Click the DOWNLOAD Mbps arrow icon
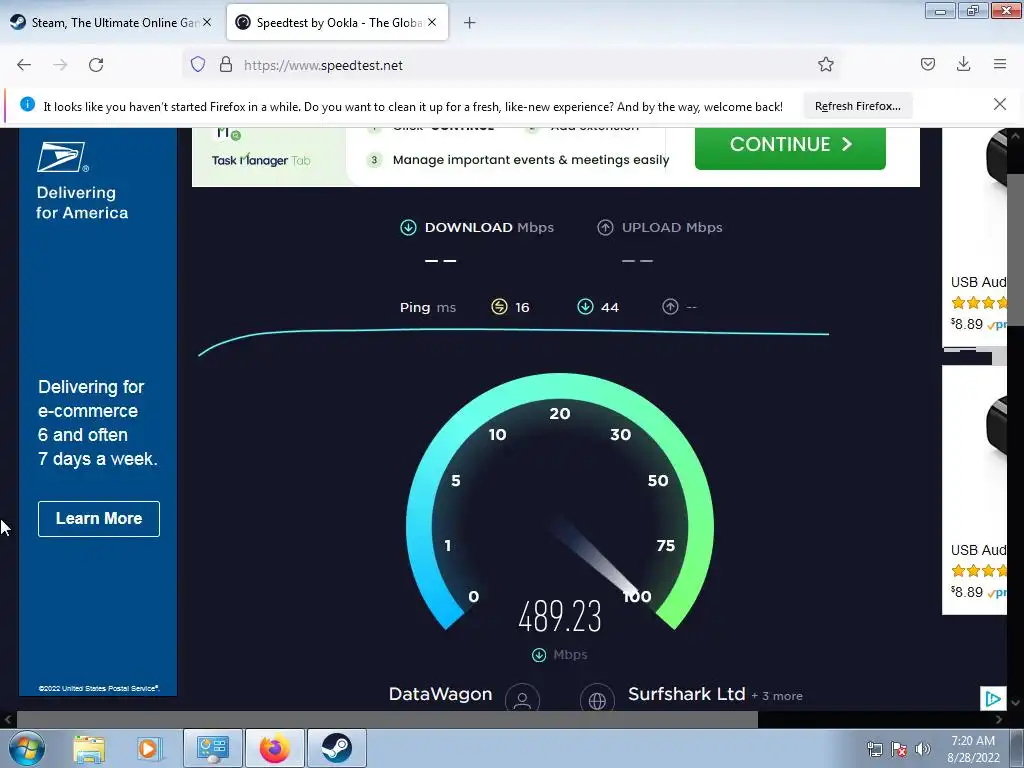This screenshot has height=768, width=1024. [x=408, y=227]
